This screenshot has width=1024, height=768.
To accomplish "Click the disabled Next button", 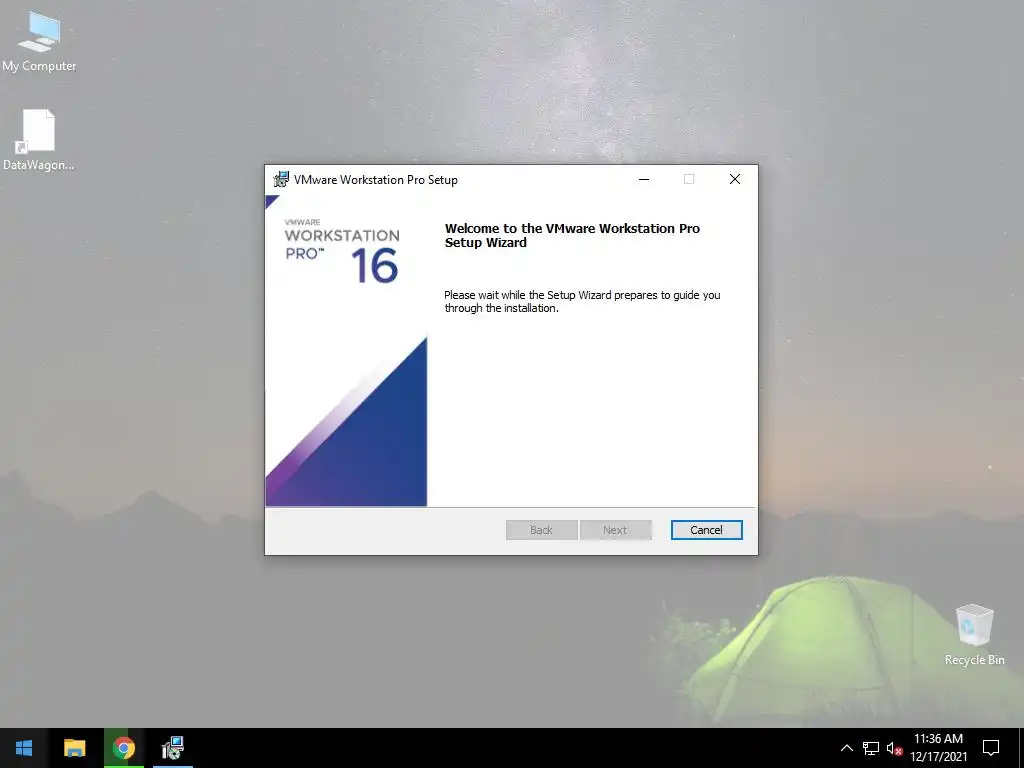I will coord(615,530).
